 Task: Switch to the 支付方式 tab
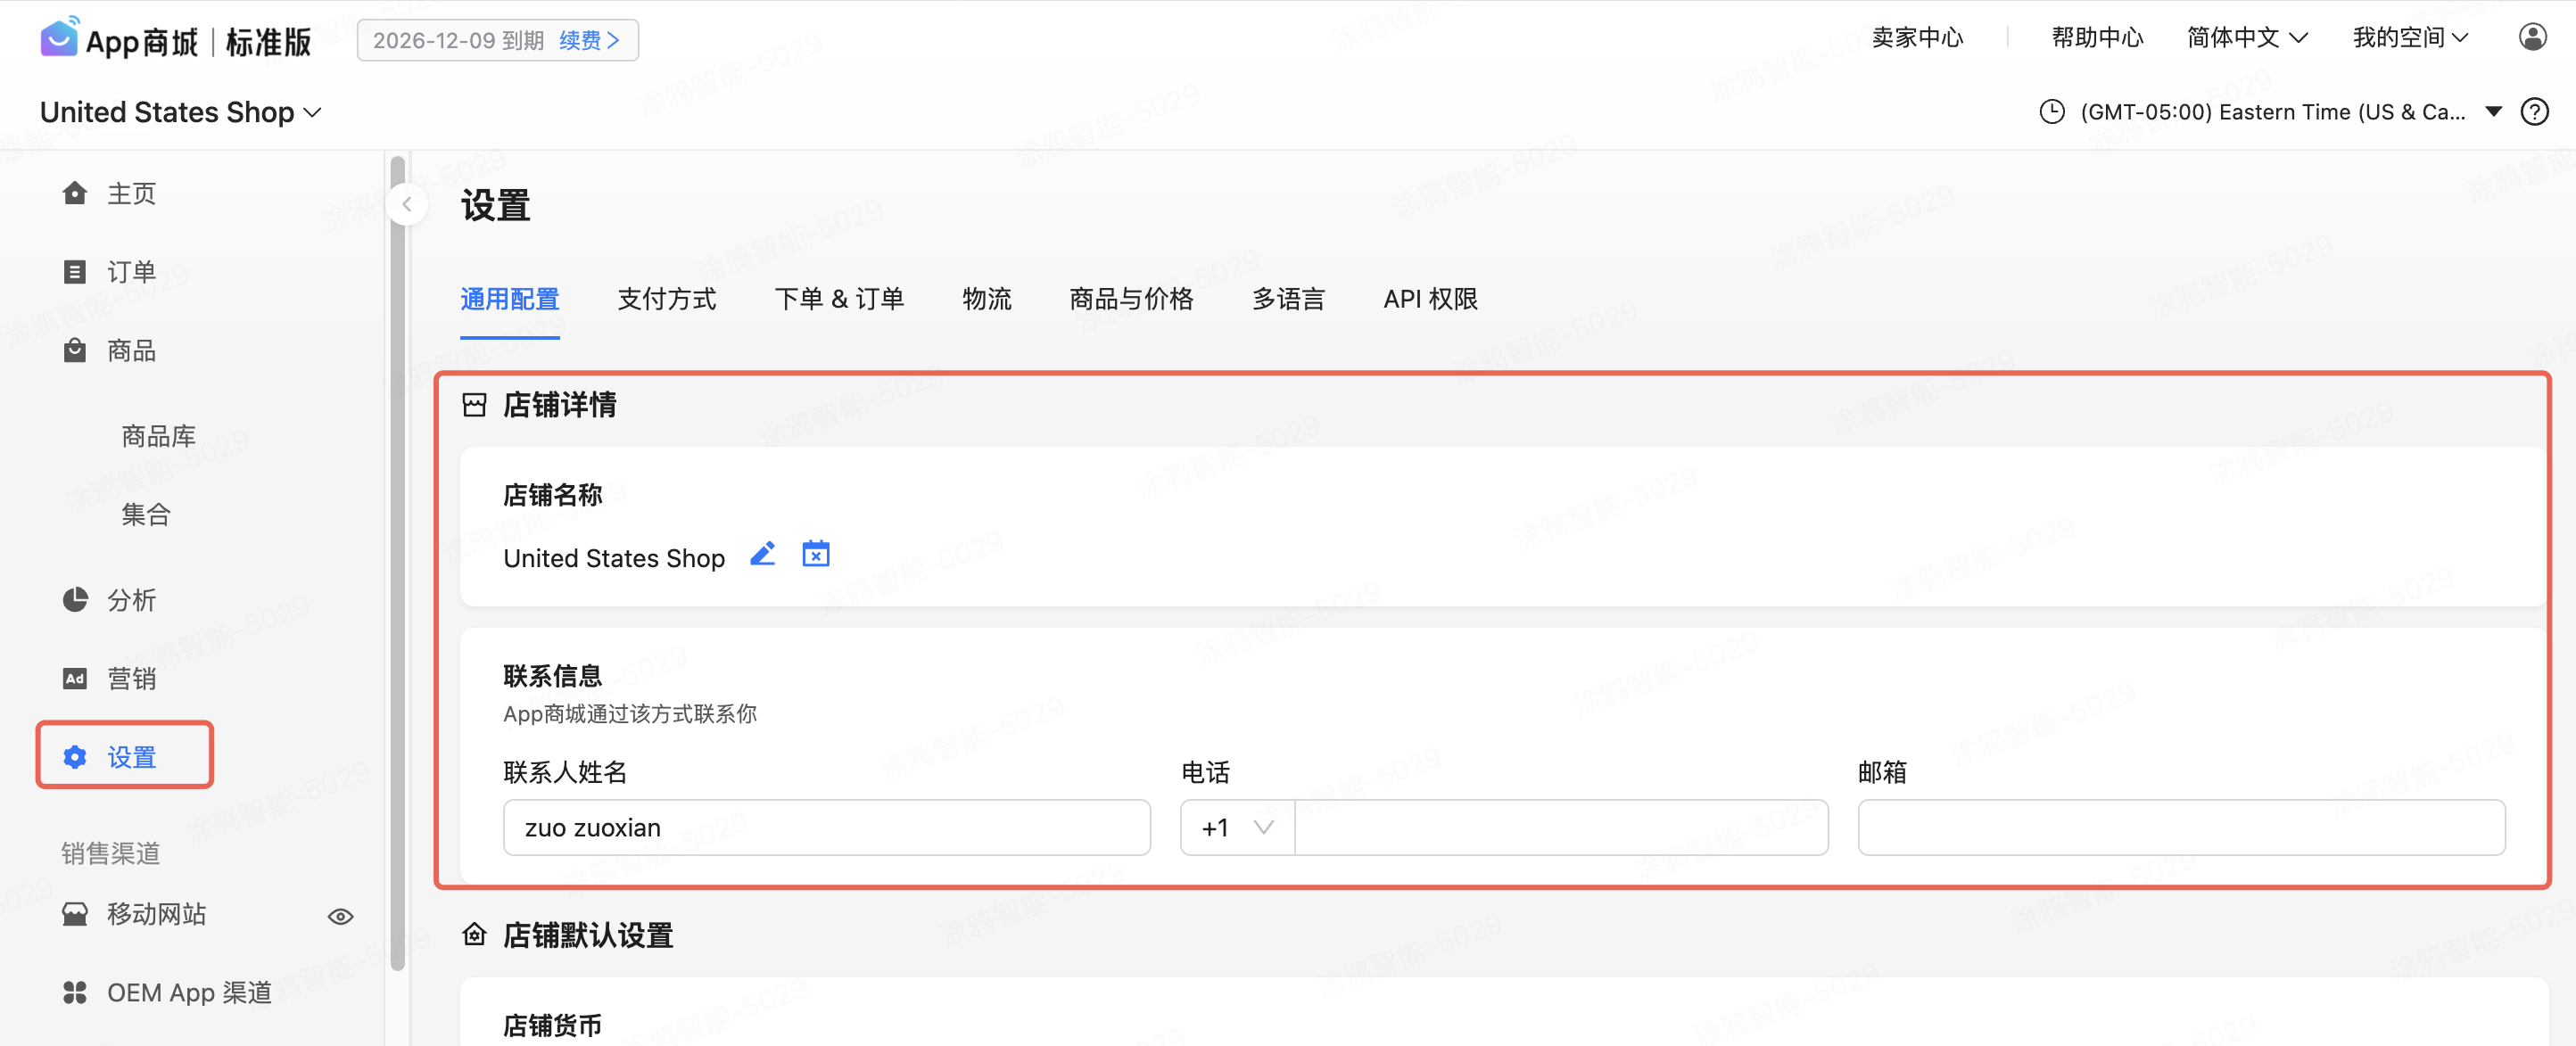pyautogui.click(x=666, y=299)
